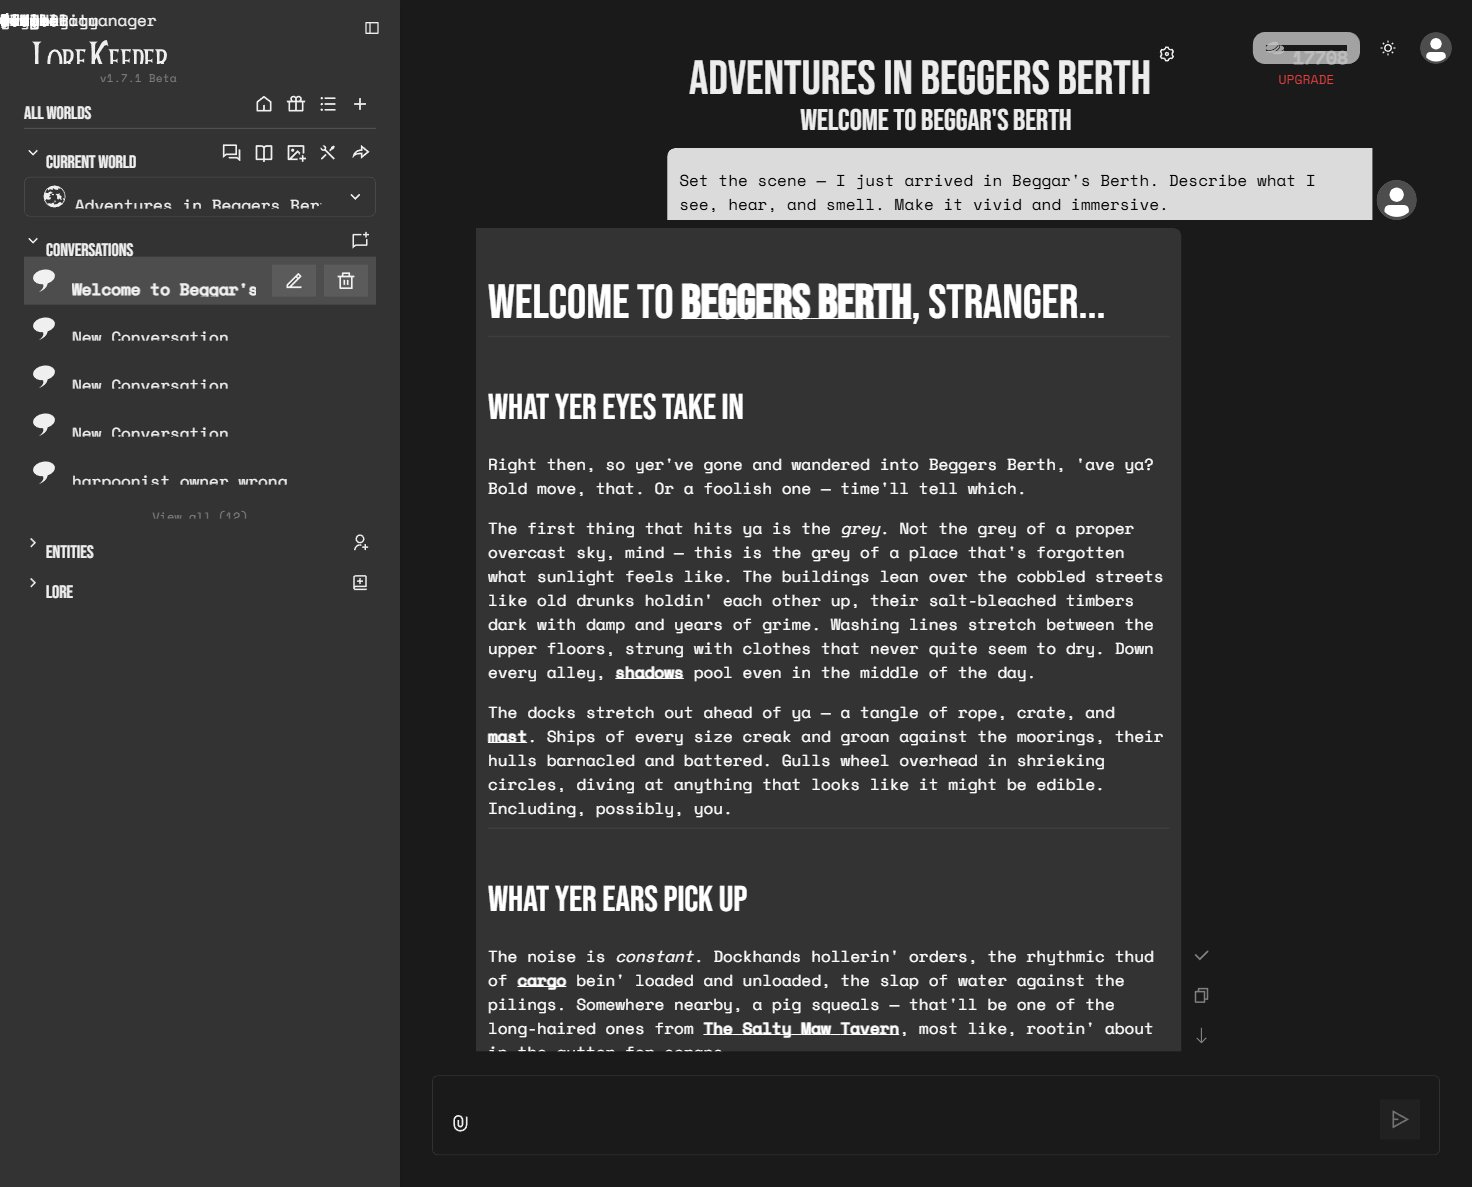Collapse the sidebar panel toggle

click(x=372, y=28)
